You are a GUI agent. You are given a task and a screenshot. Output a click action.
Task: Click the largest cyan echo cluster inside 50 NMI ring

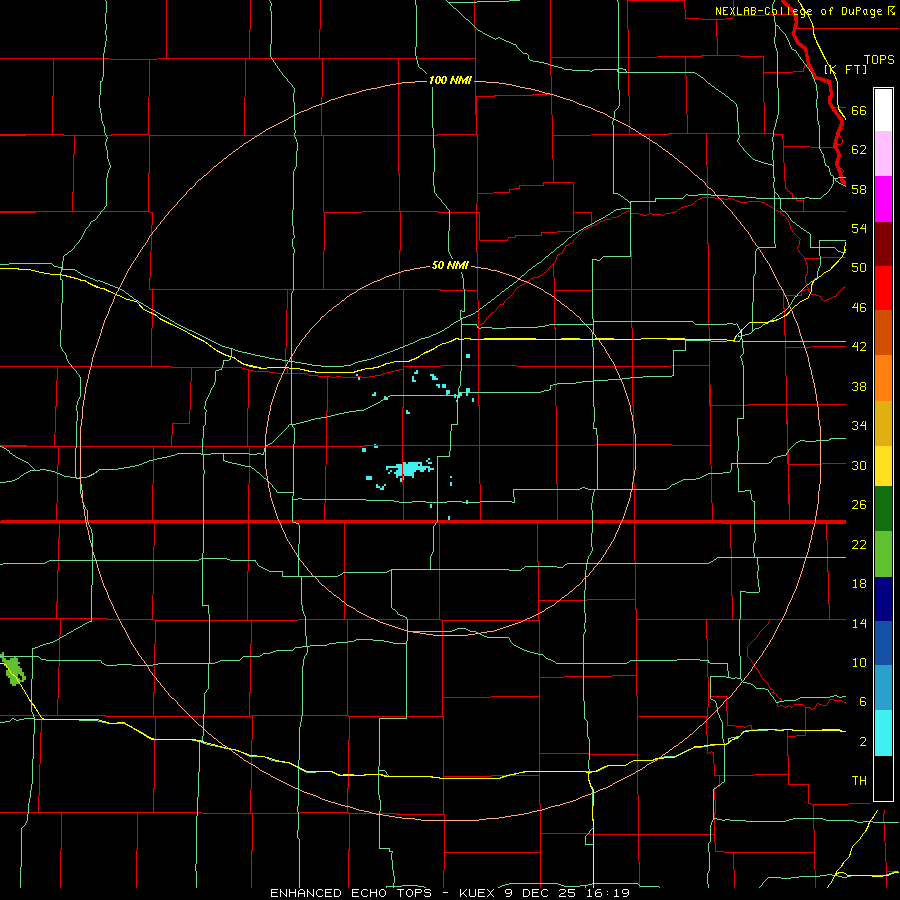point(409,469)
